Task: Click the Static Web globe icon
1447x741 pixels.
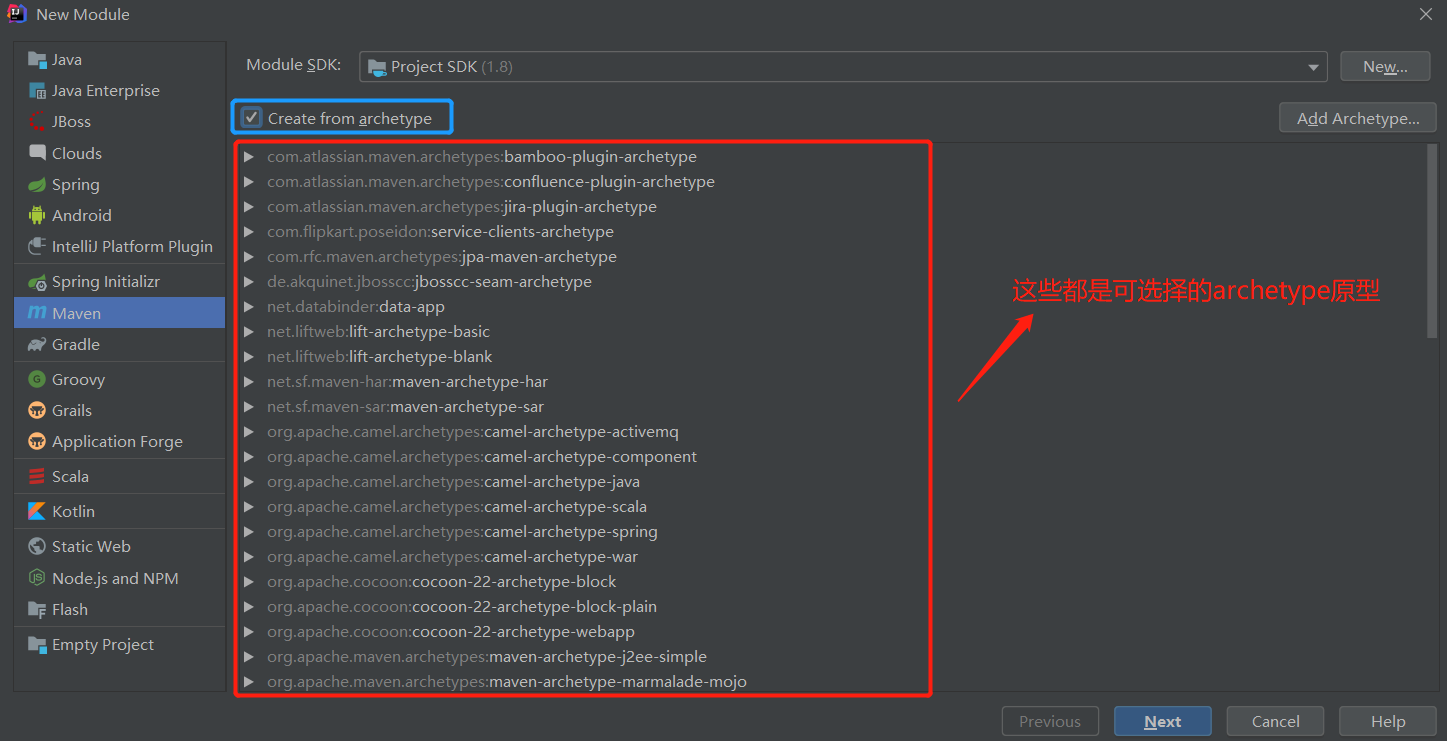Action: click(37, 547)
